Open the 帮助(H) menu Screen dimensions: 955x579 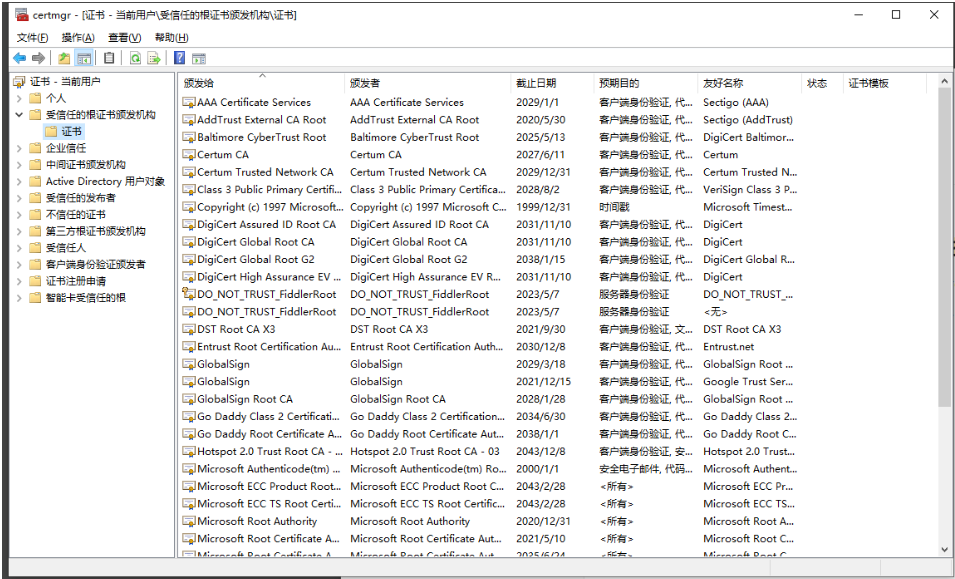pyautogui.click(x=171, y=38)
